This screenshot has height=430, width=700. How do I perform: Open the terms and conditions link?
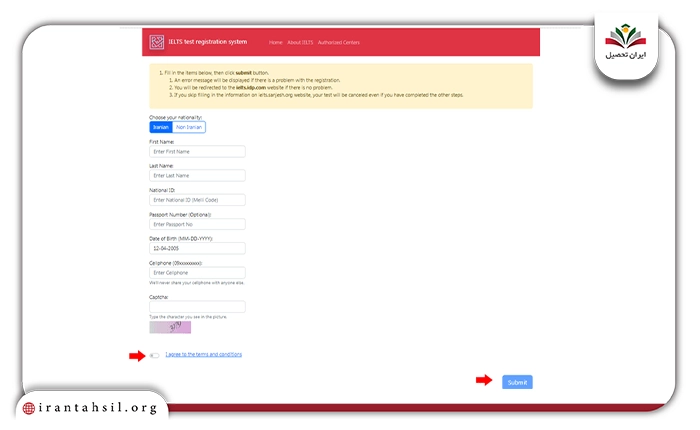[x=204, y=354]
